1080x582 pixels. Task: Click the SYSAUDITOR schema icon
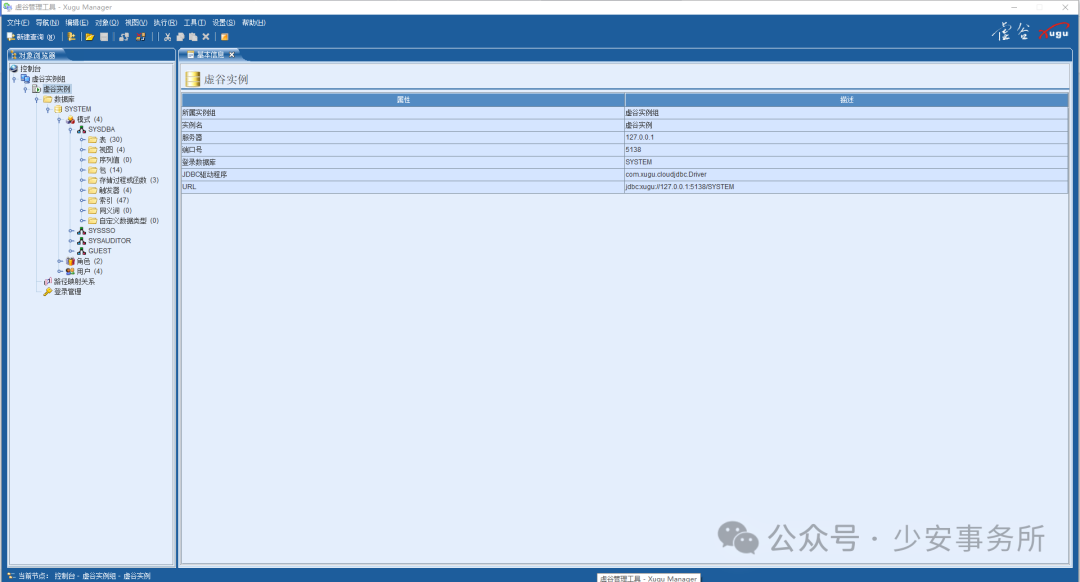click(81, 241)
